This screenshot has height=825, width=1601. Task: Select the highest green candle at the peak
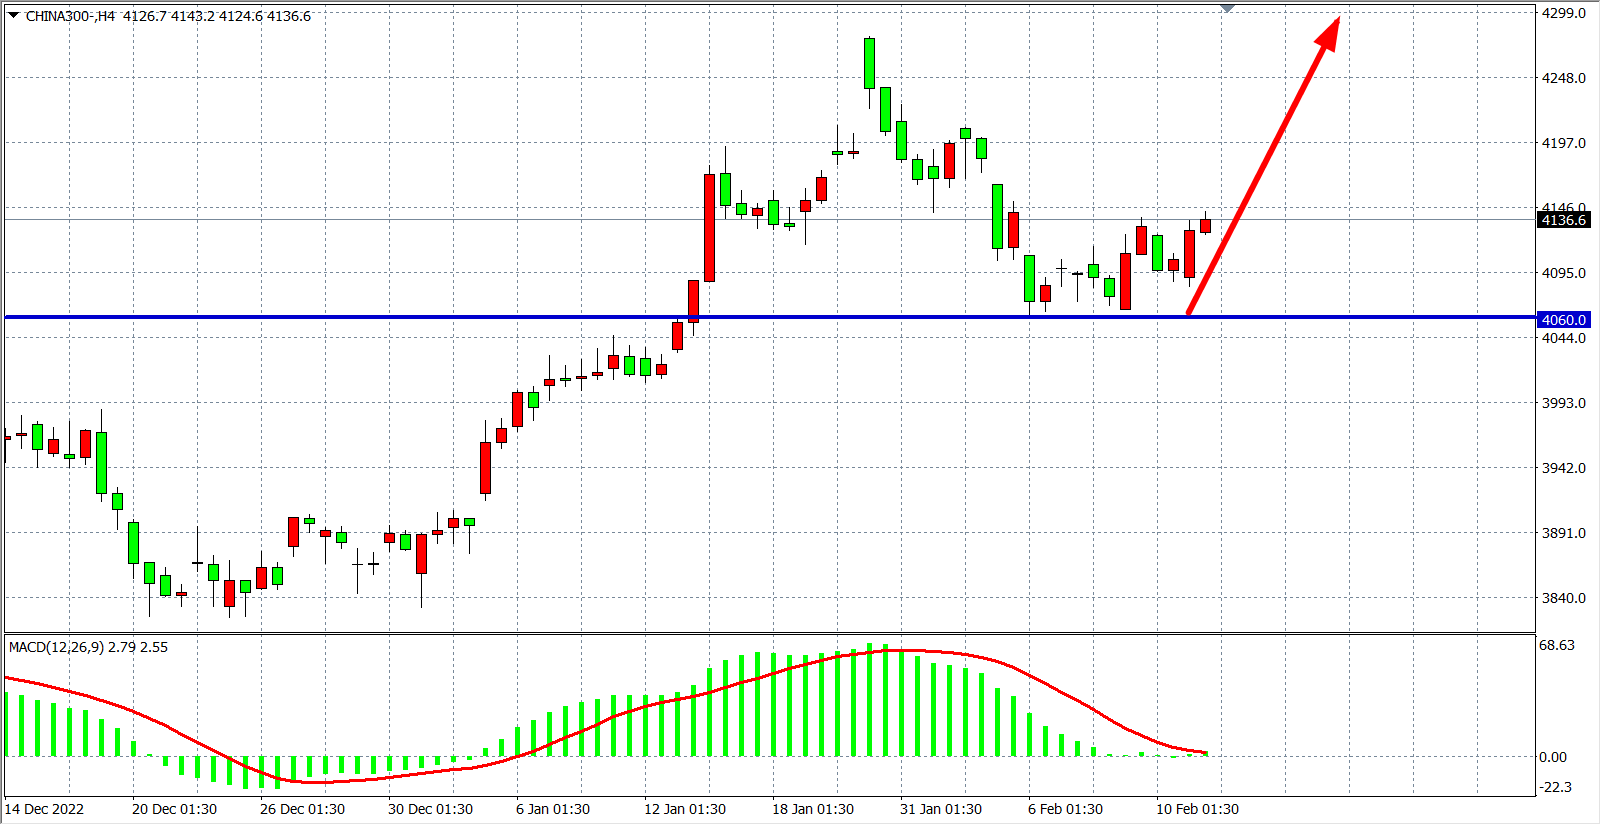869,64
